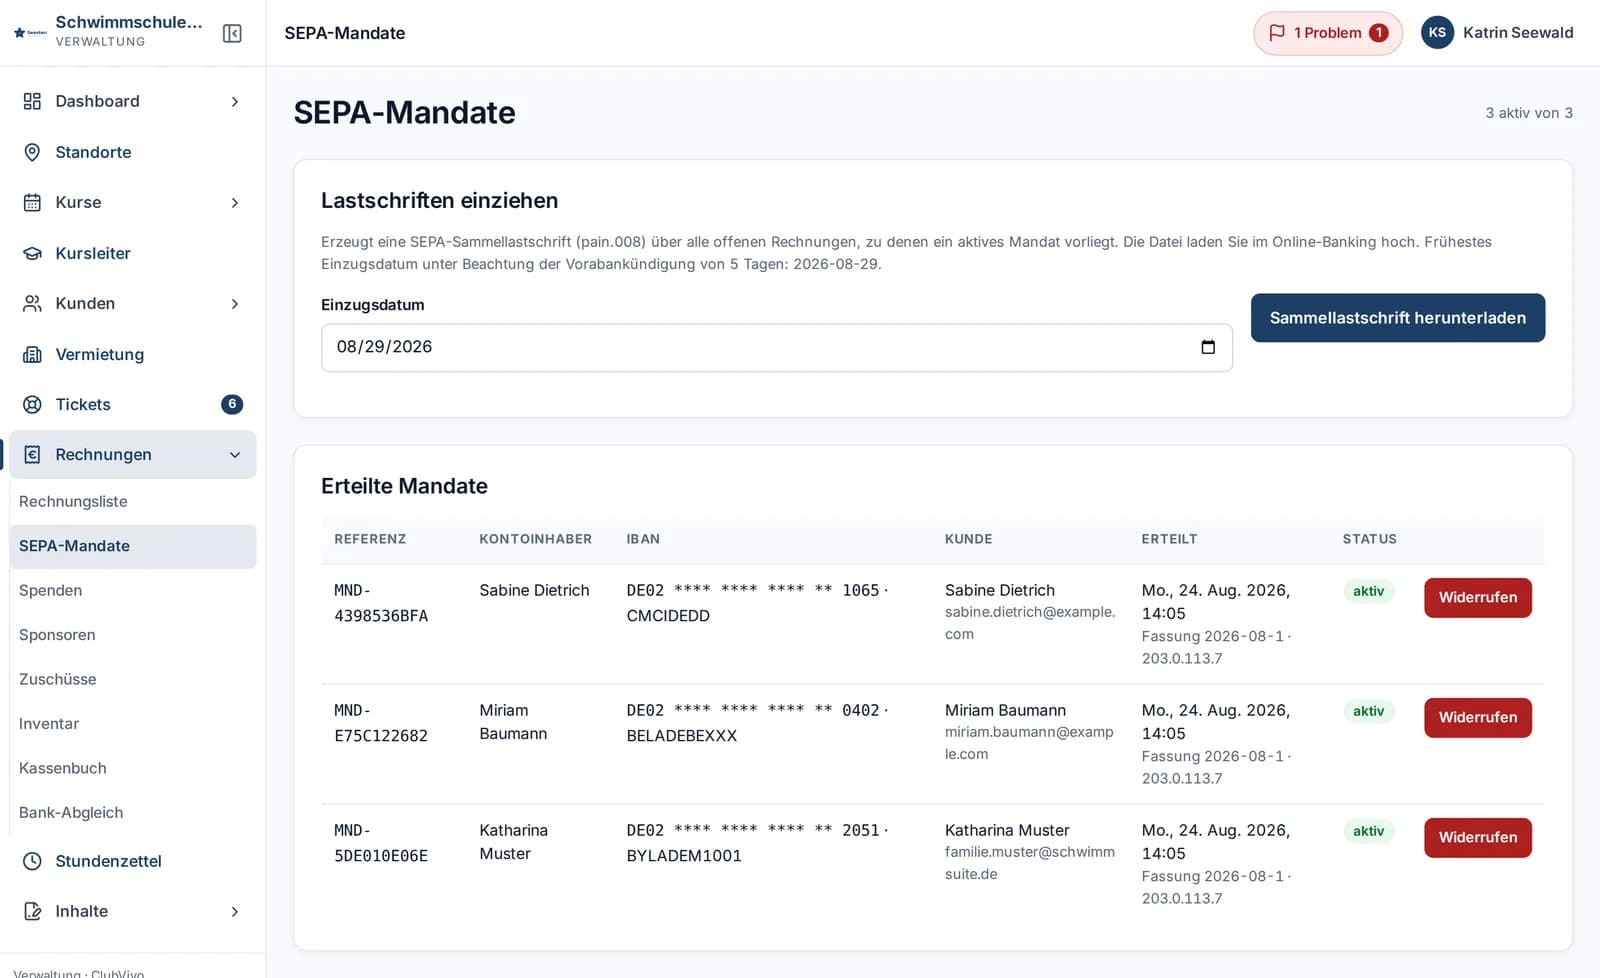The height and width of the screenshot is (978, 1600).
Task: Click the Standorte map pin icon
Action: (32, 152)
